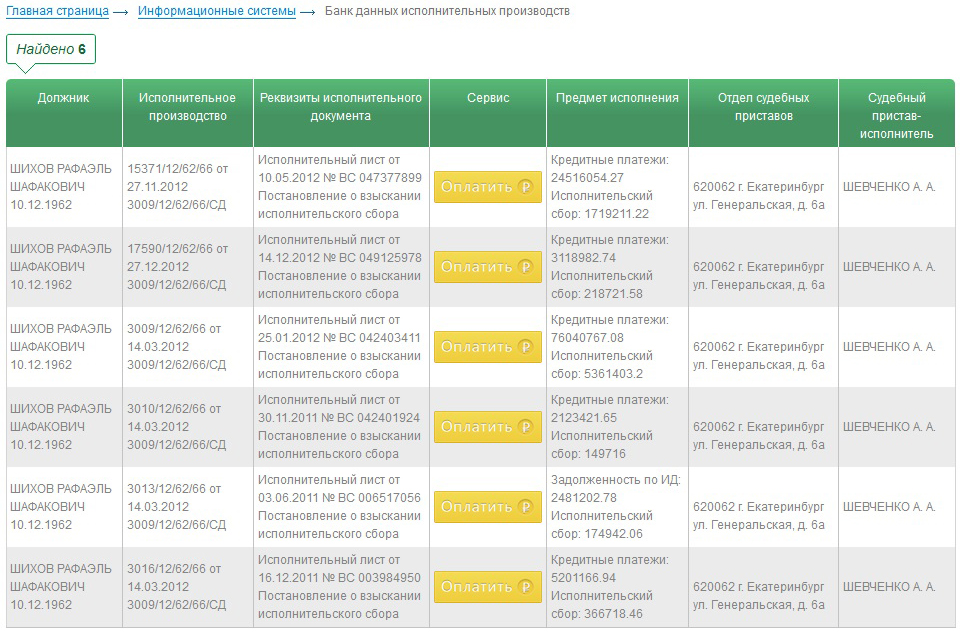Pay enforcement case 3009/12/62/66 from 14.03.2012
This screenshot has height=641, width=962.
[x=487, y=347]
